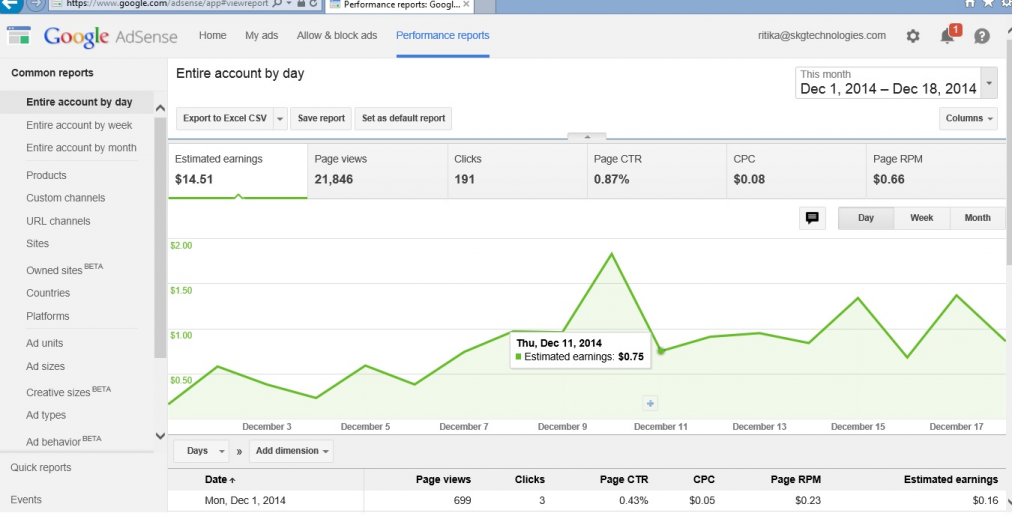Open the Performance reports menu
The image size is (1024, 519).
[x=442, y=35]
